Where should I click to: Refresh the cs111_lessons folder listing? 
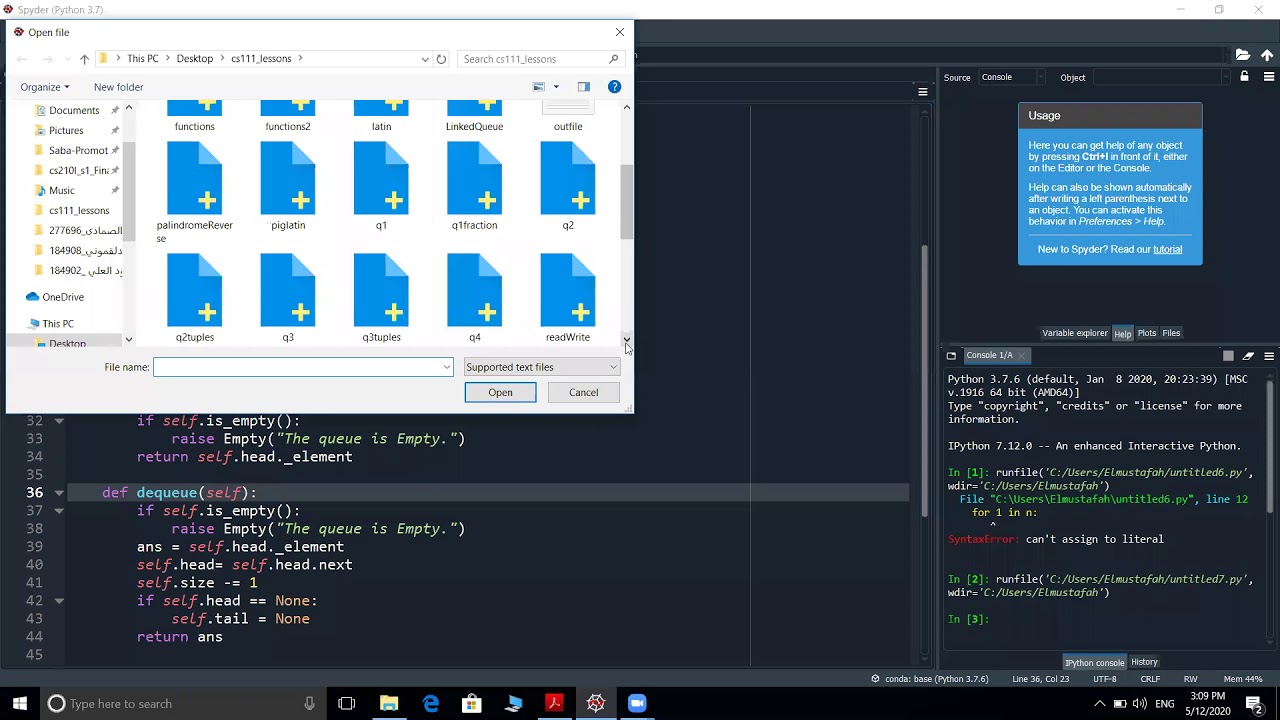(x=441, y=59)
